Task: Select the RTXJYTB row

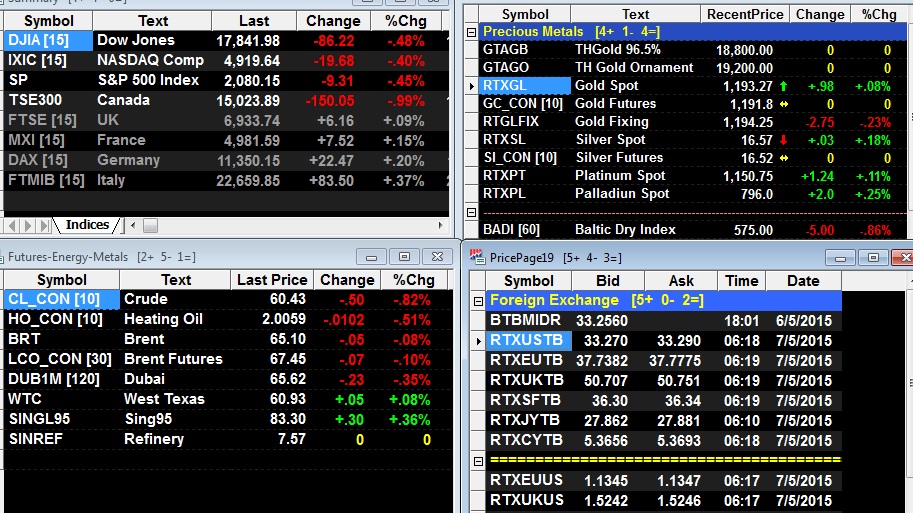Action: click(x=664, y=421)
